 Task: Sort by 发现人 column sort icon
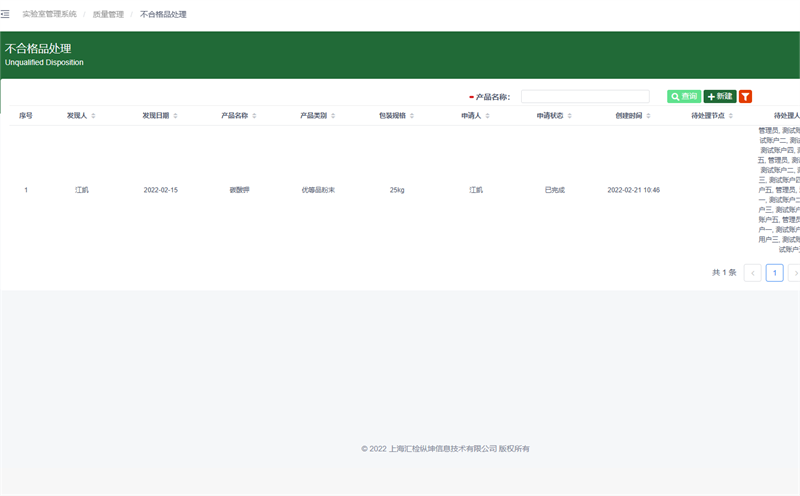pos(93,116)
